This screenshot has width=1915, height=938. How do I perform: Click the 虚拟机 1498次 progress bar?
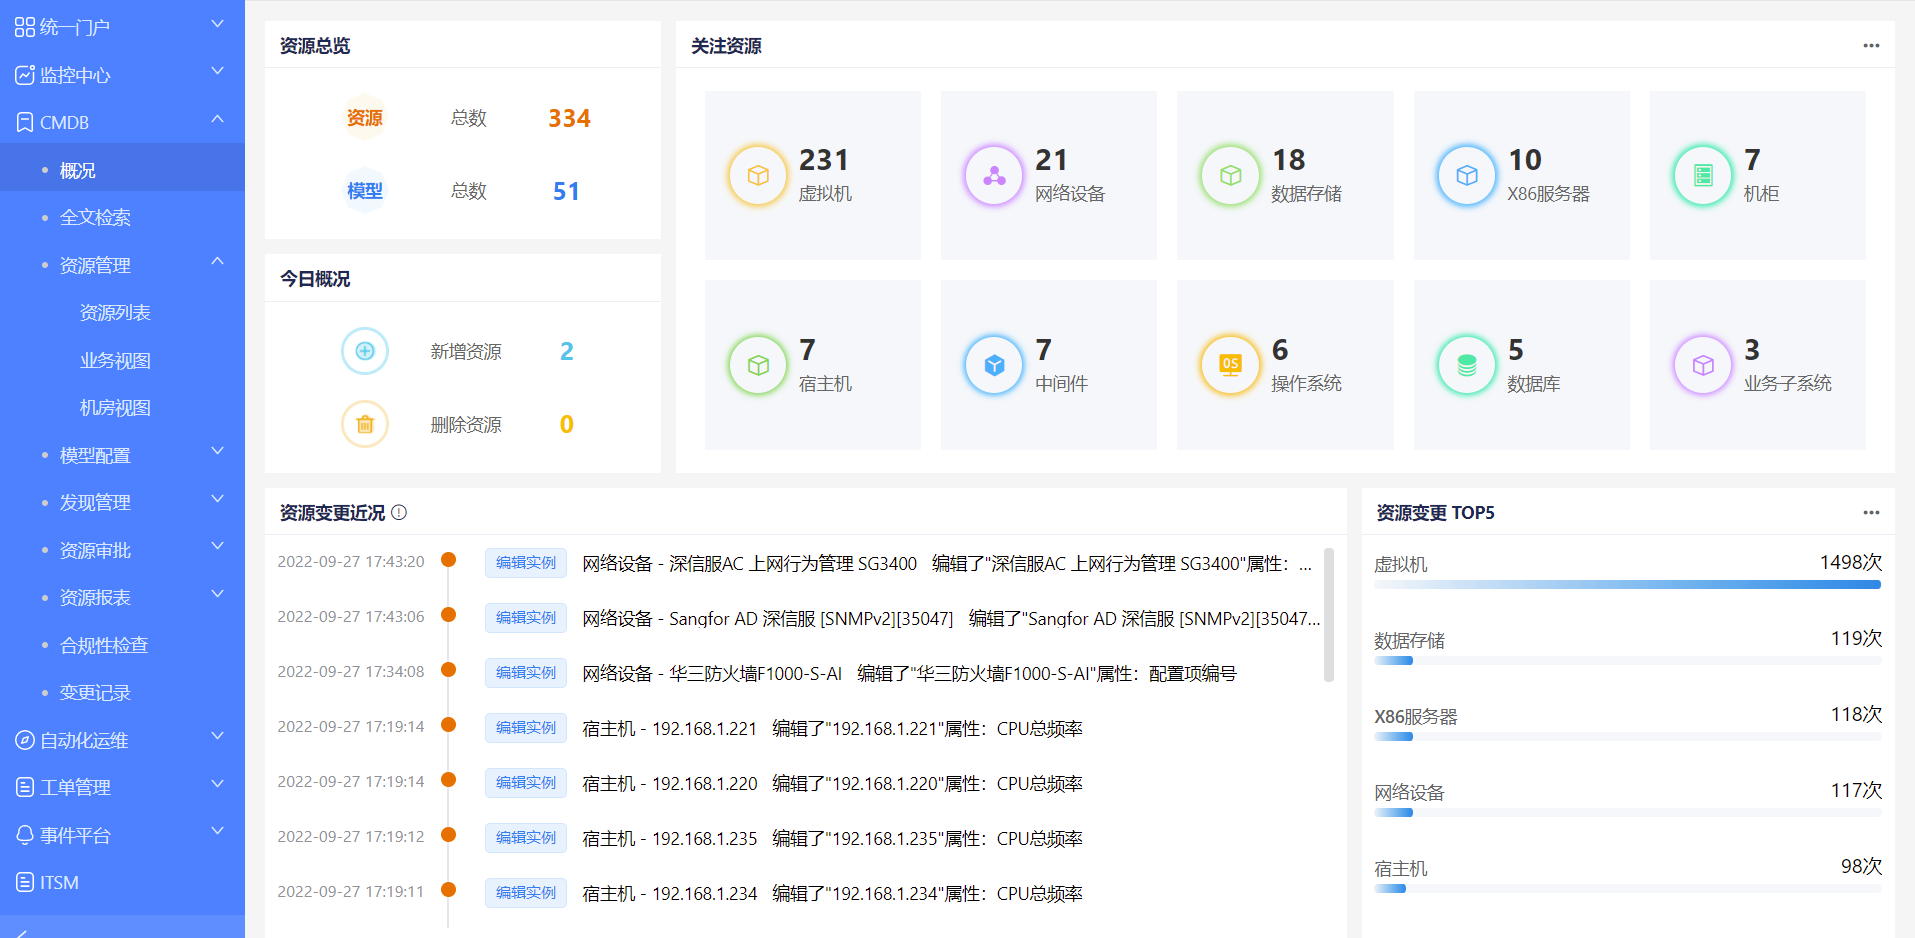point(1627,585)
